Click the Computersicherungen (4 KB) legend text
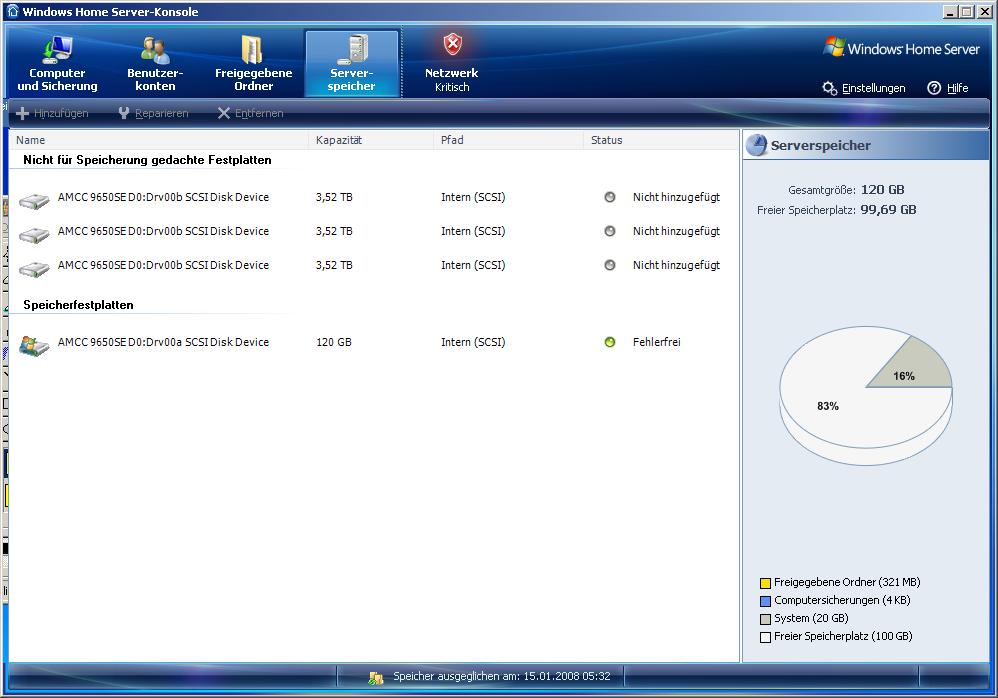Screen dimensions: 998x698 [842, 600]
